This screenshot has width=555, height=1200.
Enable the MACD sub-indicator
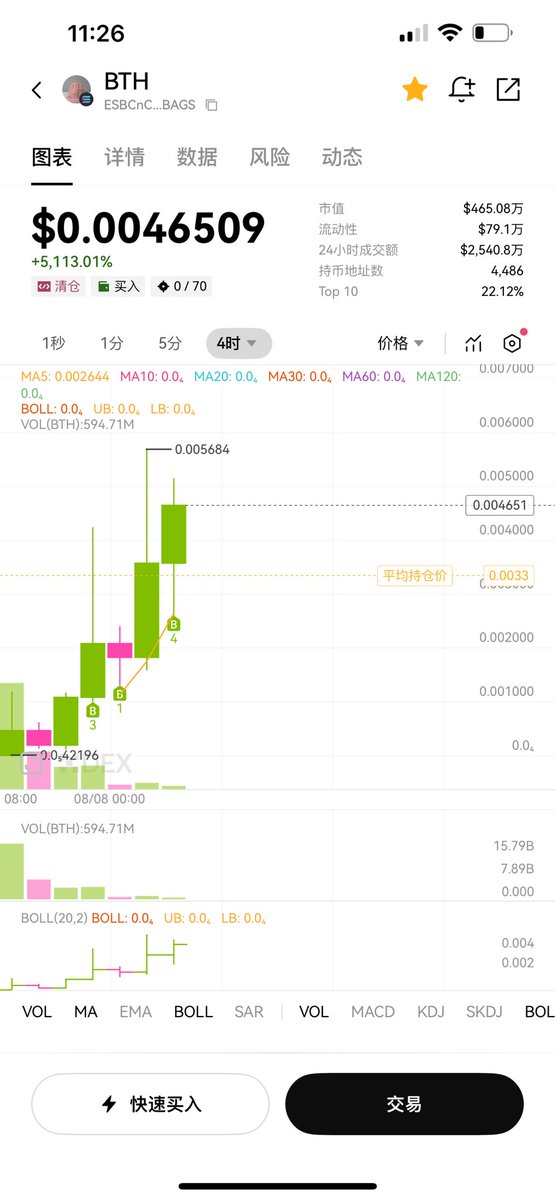373,1012
